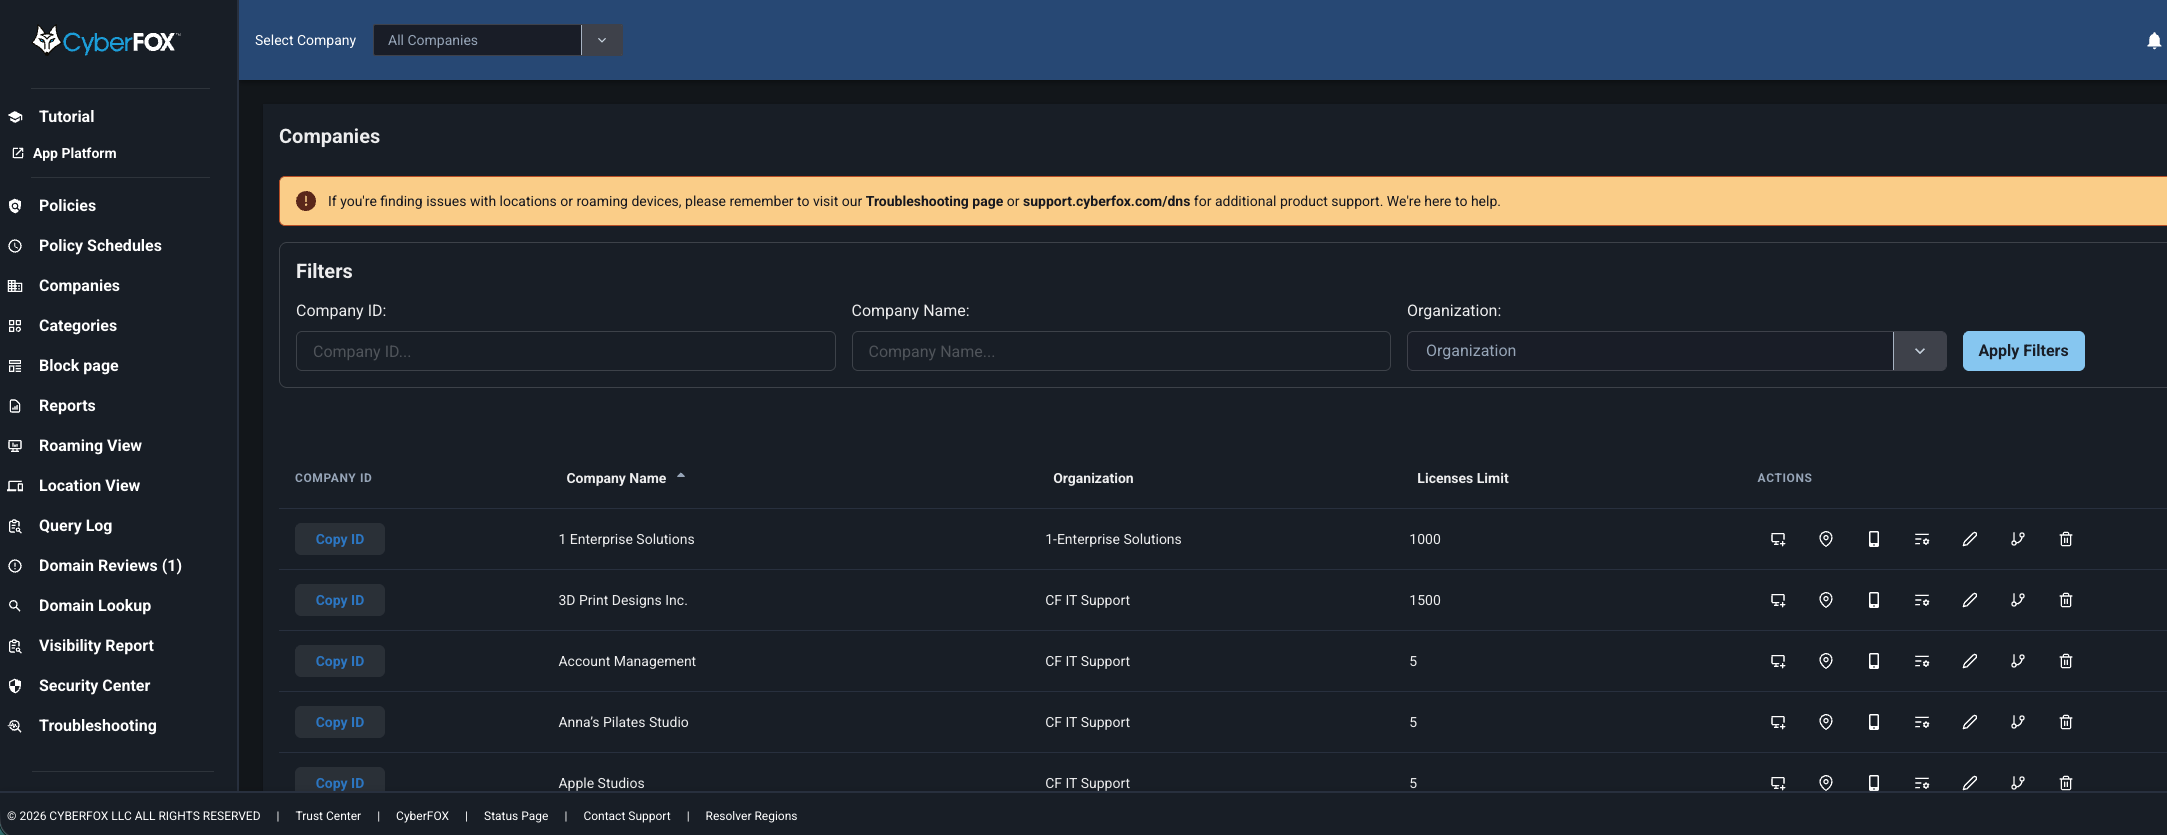Open Roaming View page

[x=90, y=445]
